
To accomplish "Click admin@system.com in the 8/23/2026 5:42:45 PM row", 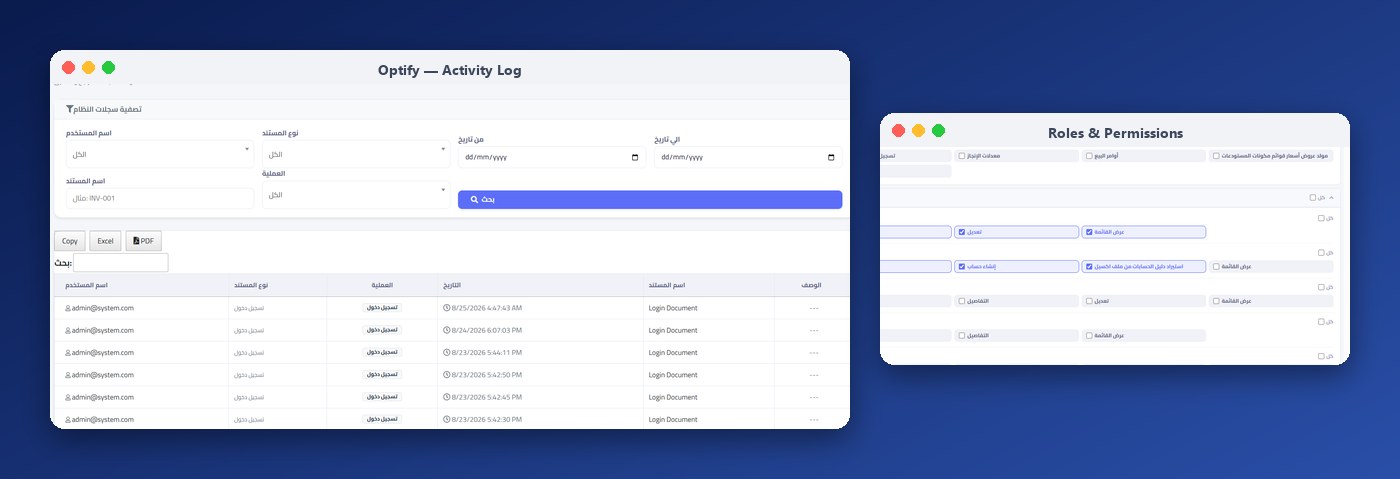I will [103, 397].
